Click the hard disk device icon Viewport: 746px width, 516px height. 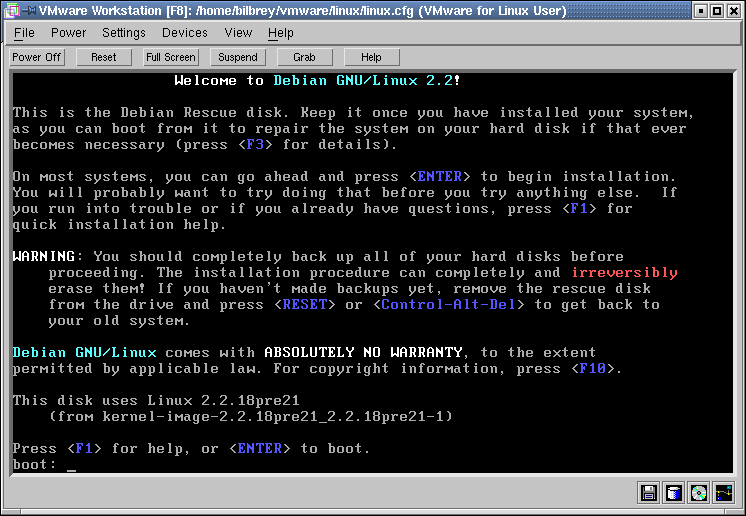coord(674,492)
